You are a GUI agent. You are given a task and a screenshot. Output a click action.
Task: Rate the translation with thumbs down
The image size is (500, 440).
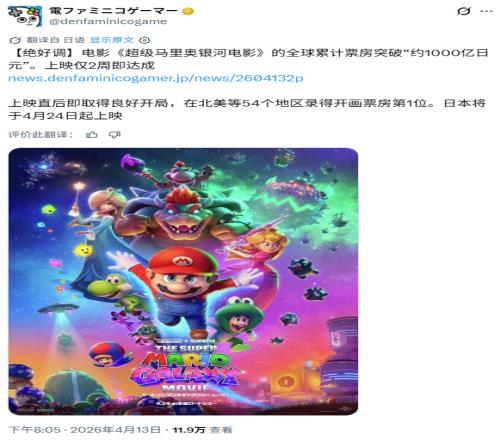(115, 135)
